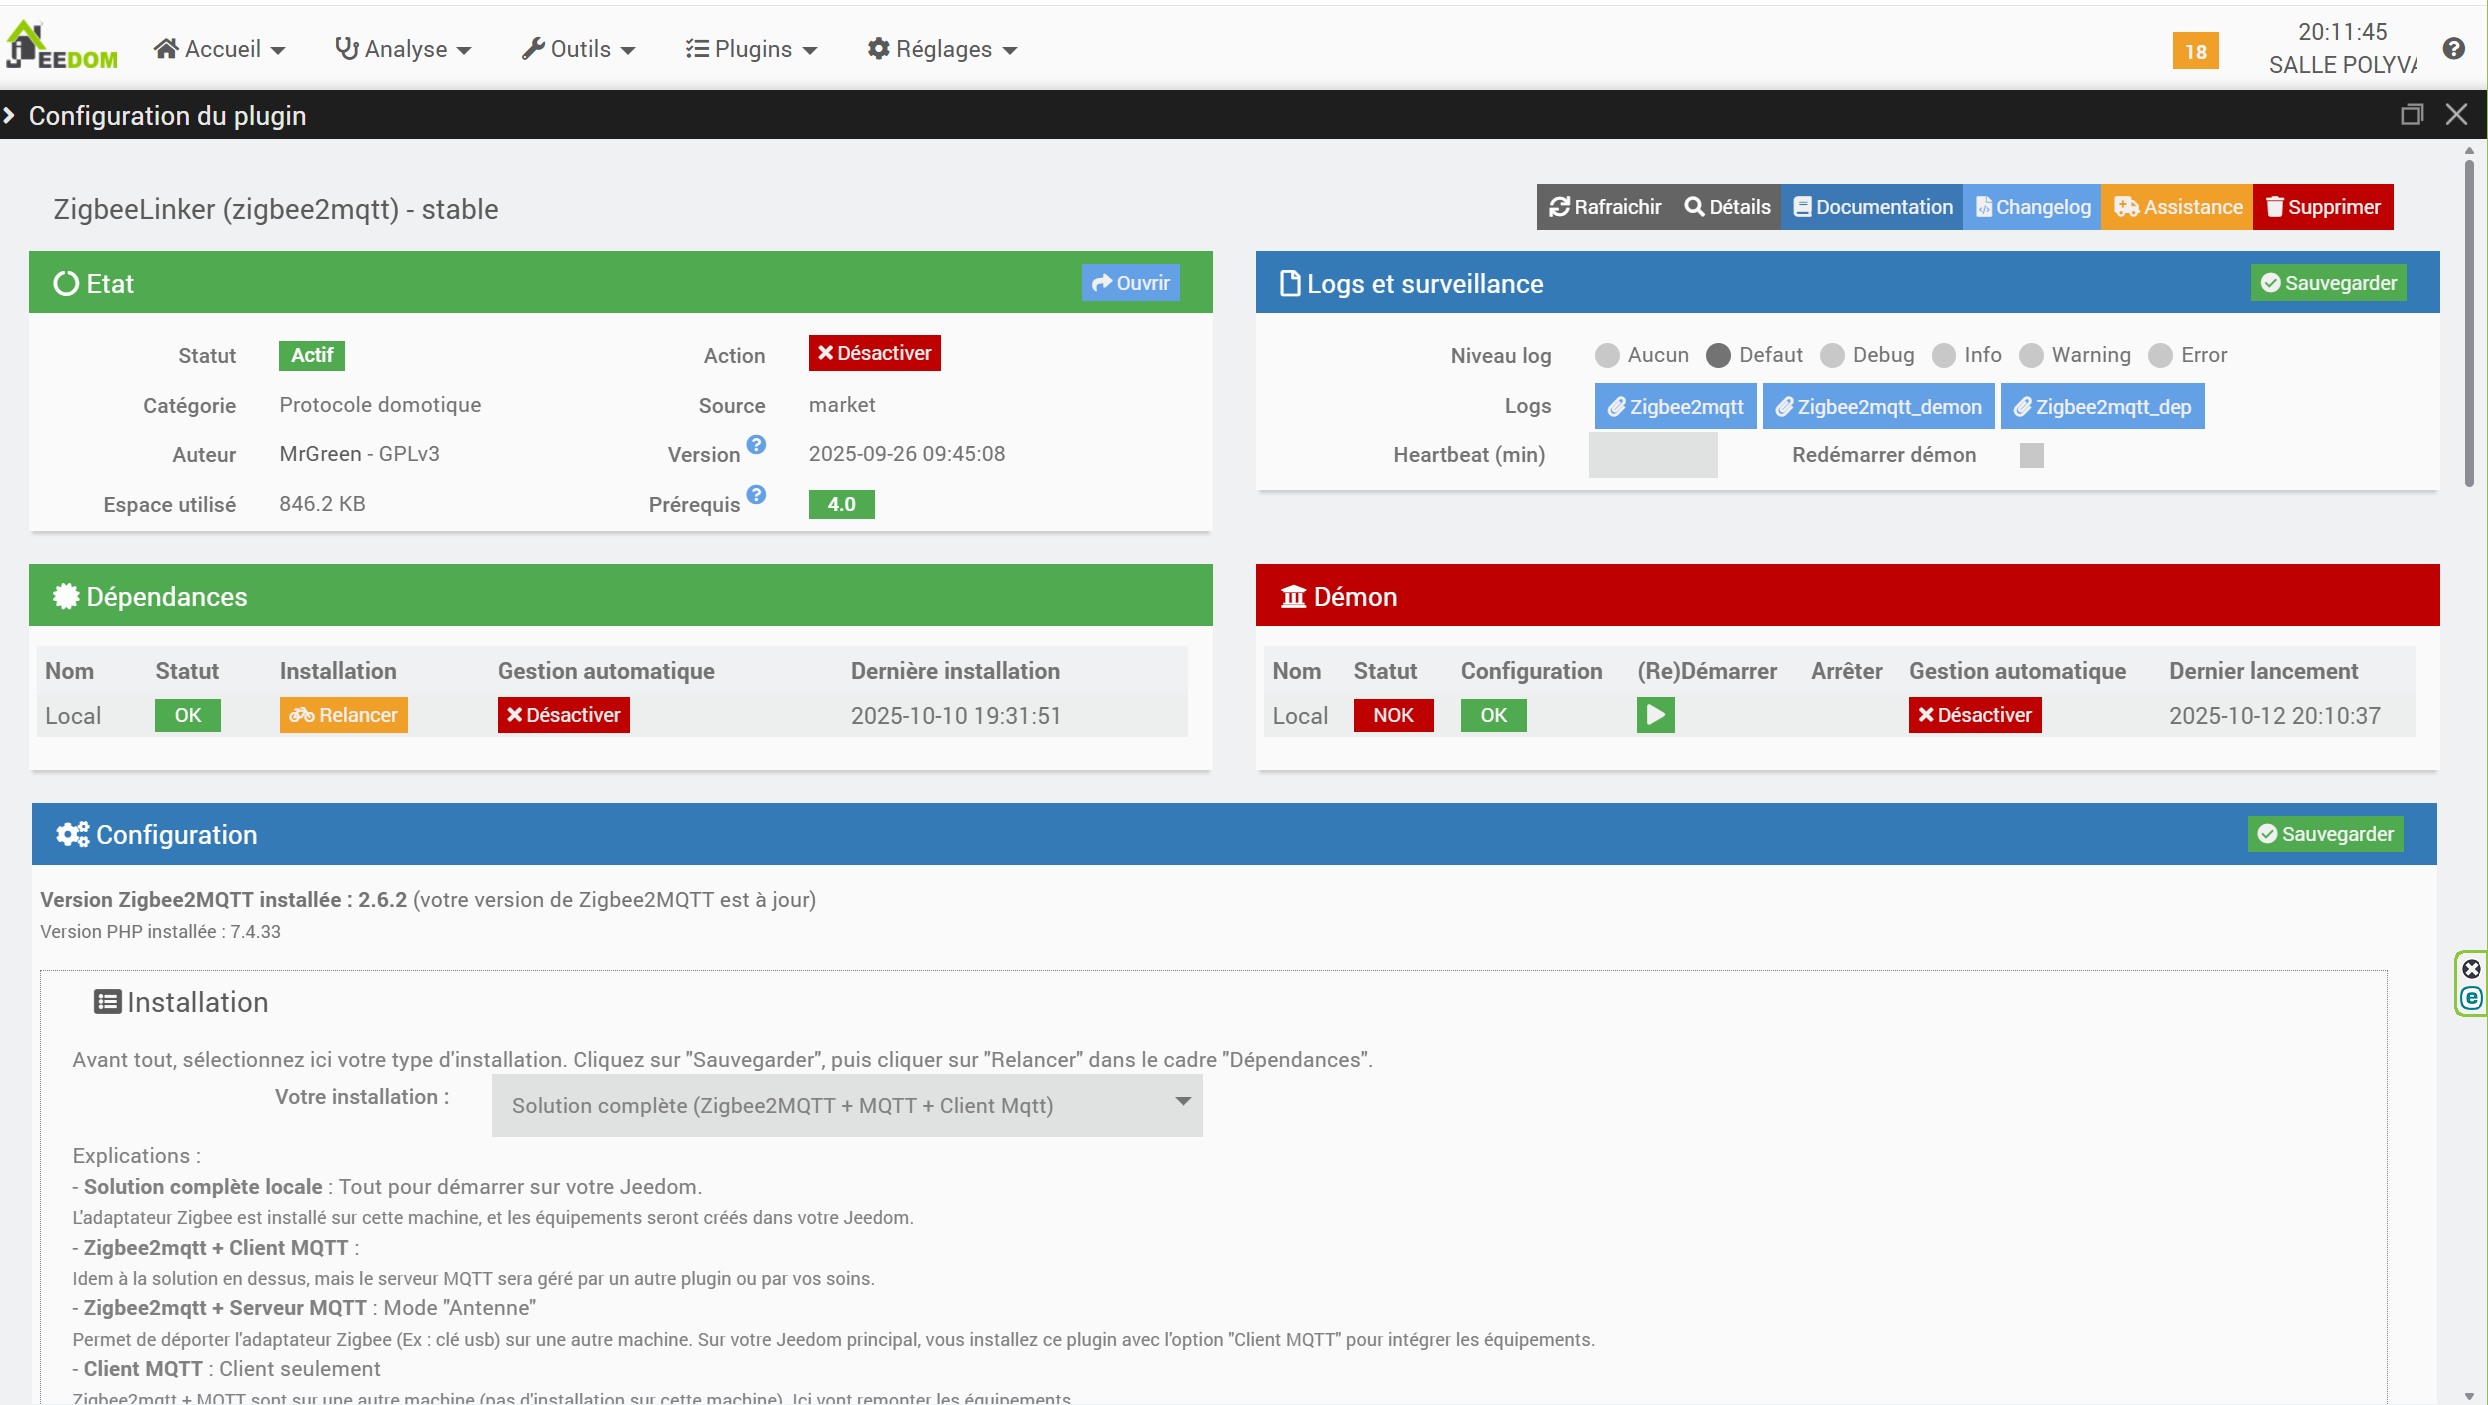Click the Prérequis help tooltip icon
2488x1405 pixels.
[756, 495]
